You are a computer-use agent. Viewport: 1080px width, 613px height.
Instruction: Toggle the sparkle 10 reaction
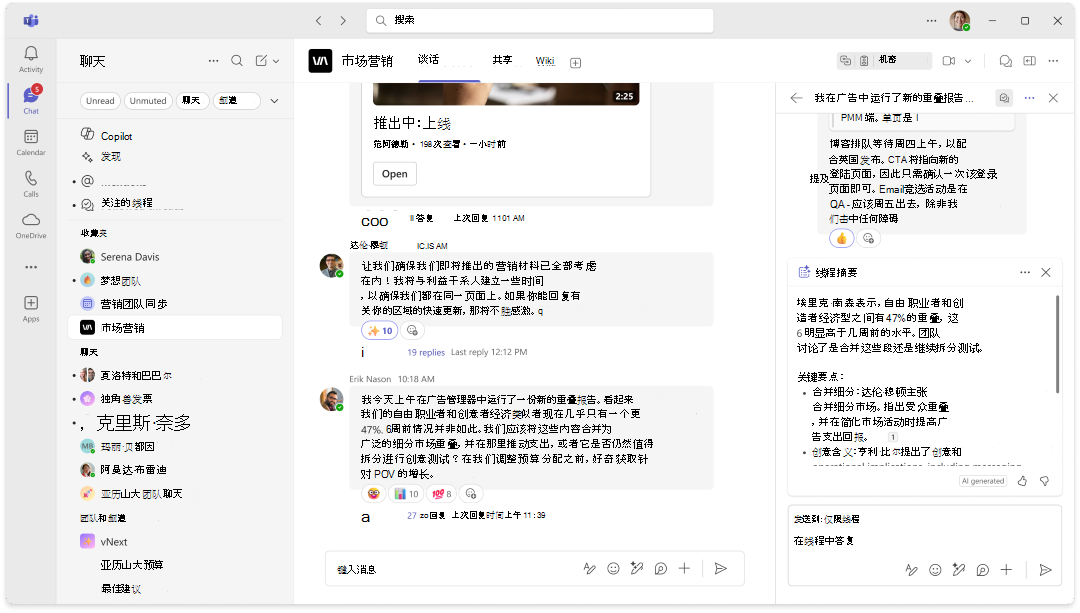pos(380,331)
